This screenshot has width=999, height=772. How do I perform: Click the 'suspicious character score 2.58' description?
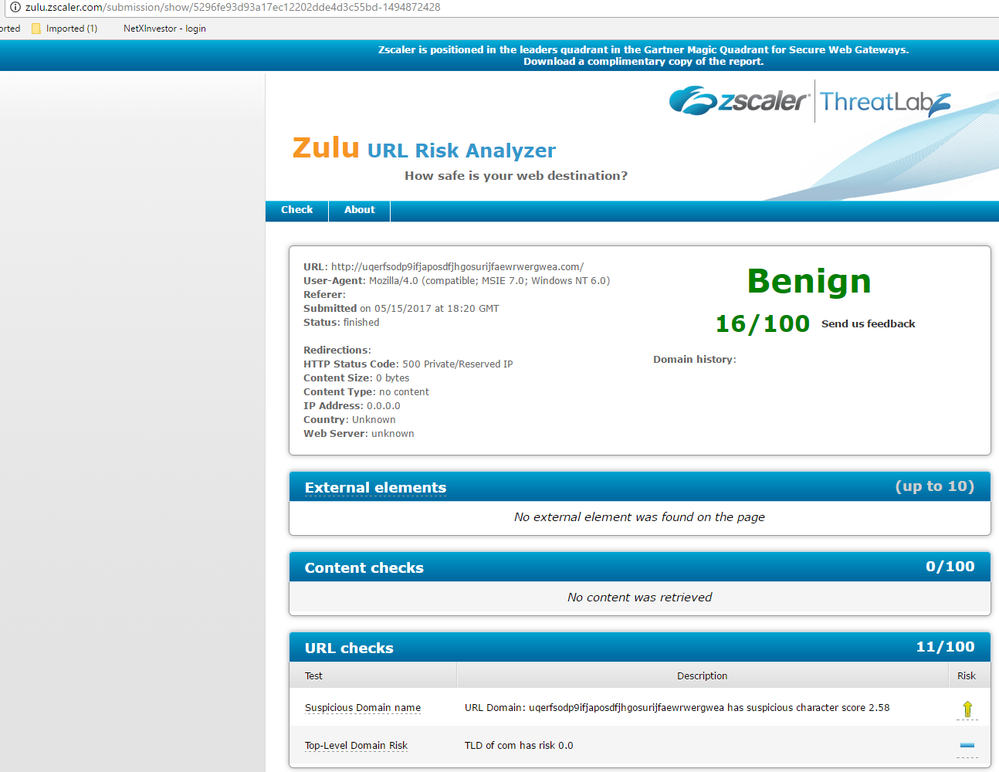click(x=677, y=708)
